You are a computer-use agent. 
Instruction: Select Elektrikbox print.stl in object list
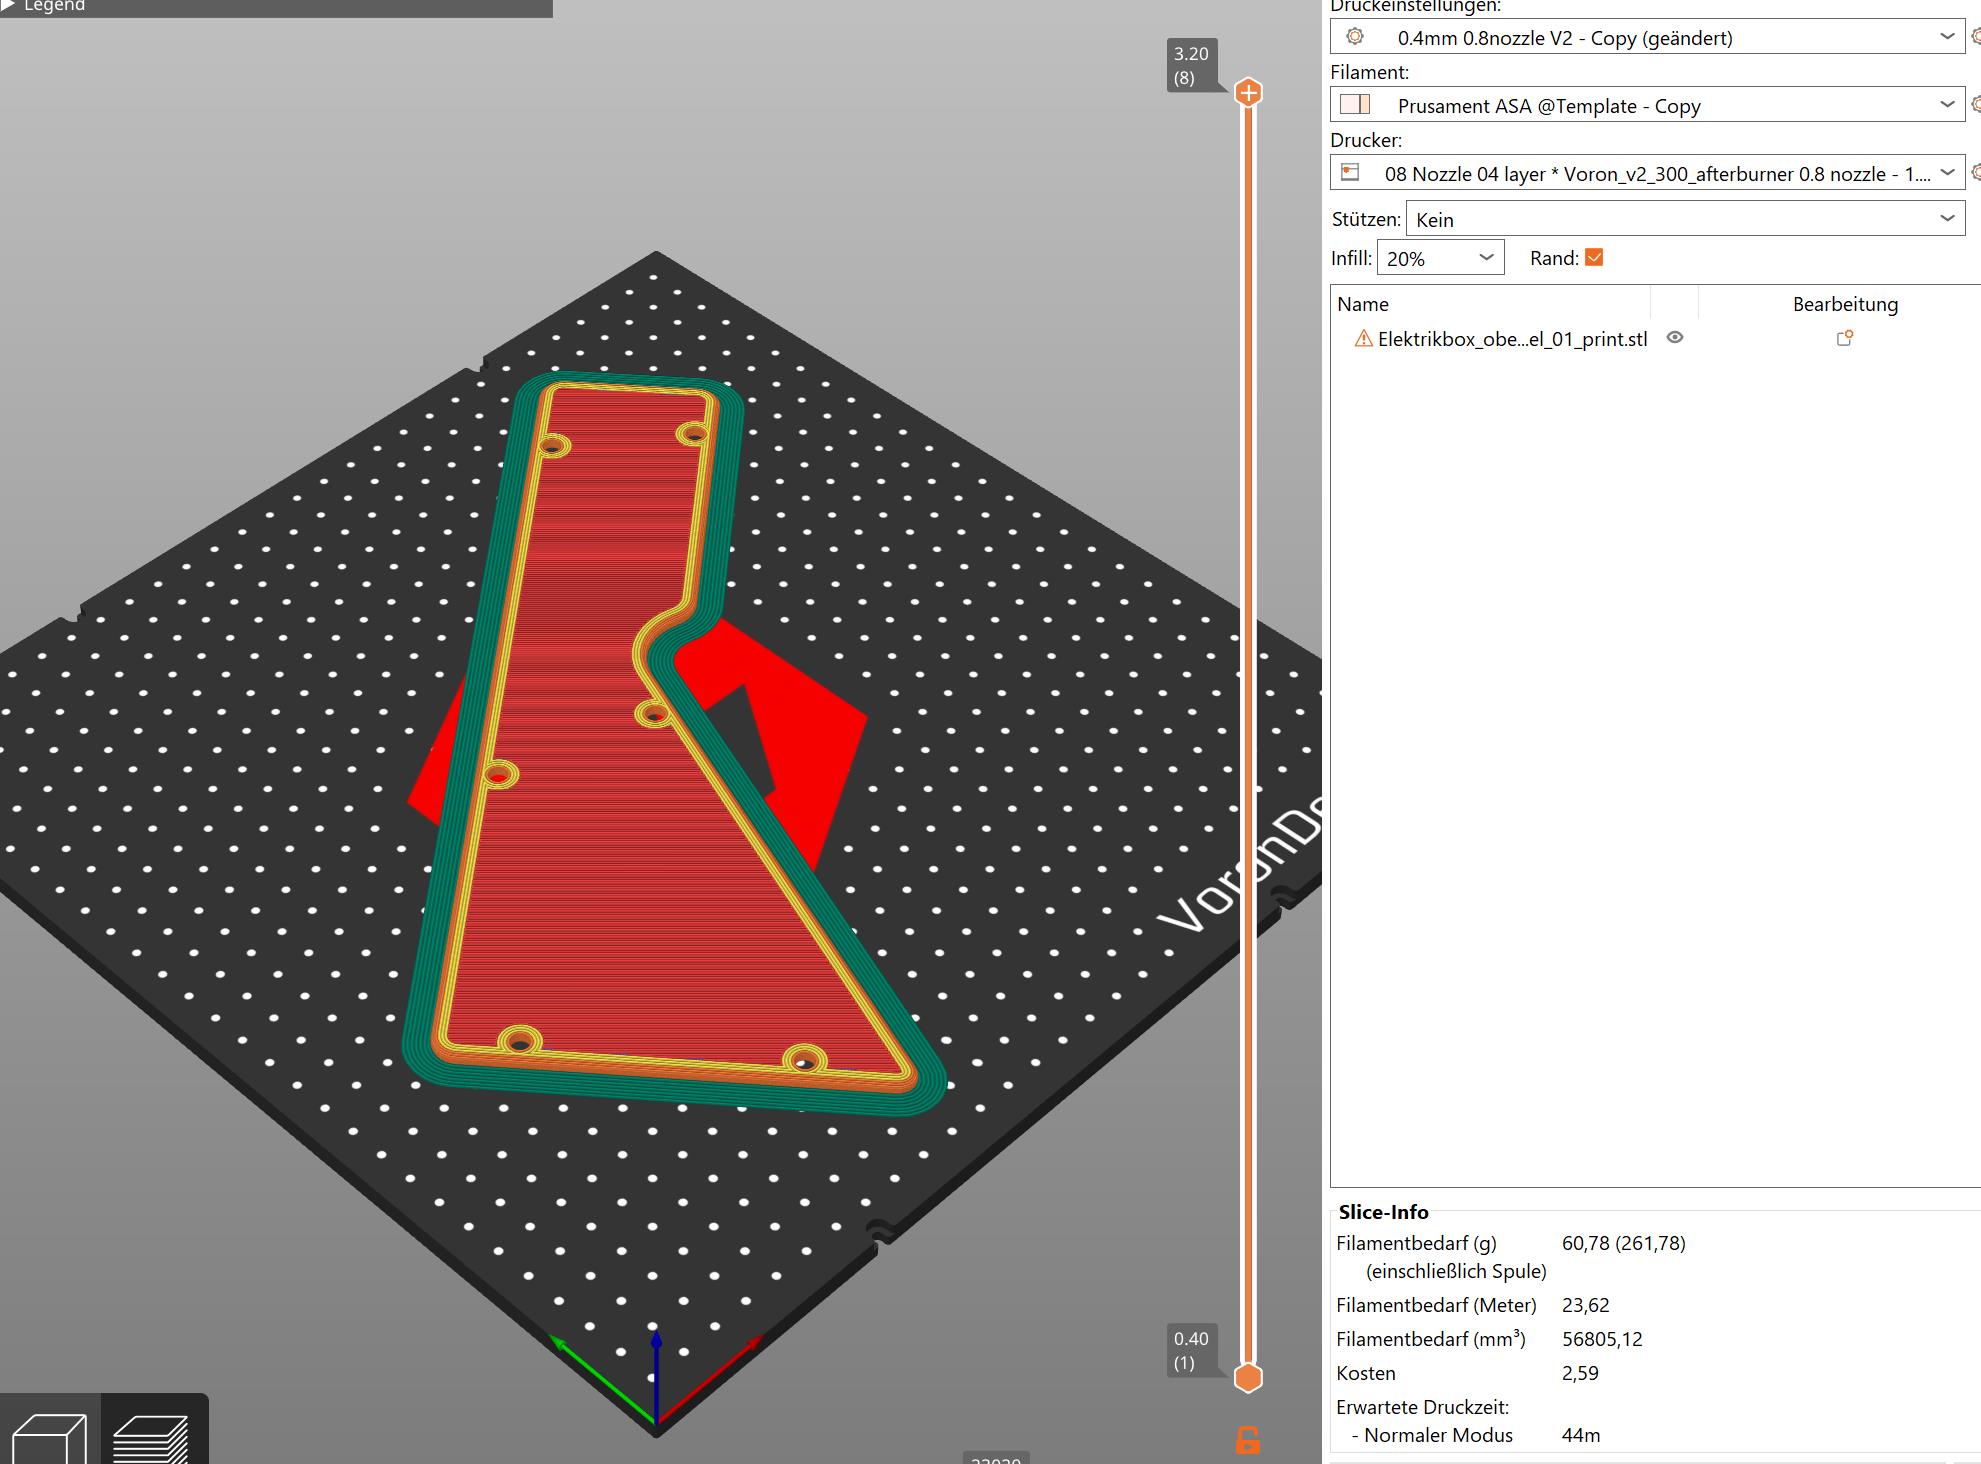1511,339
